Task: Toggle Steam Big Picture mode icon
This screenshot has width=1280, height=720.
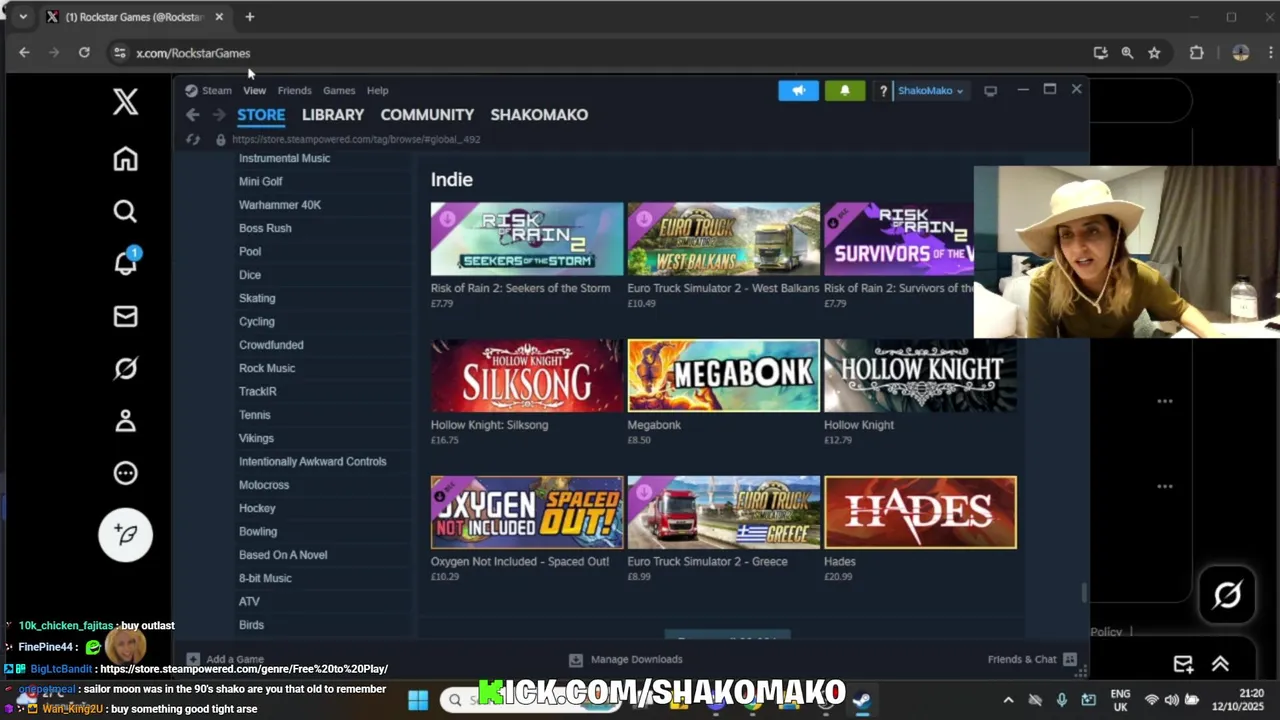Action: point(990,90)
